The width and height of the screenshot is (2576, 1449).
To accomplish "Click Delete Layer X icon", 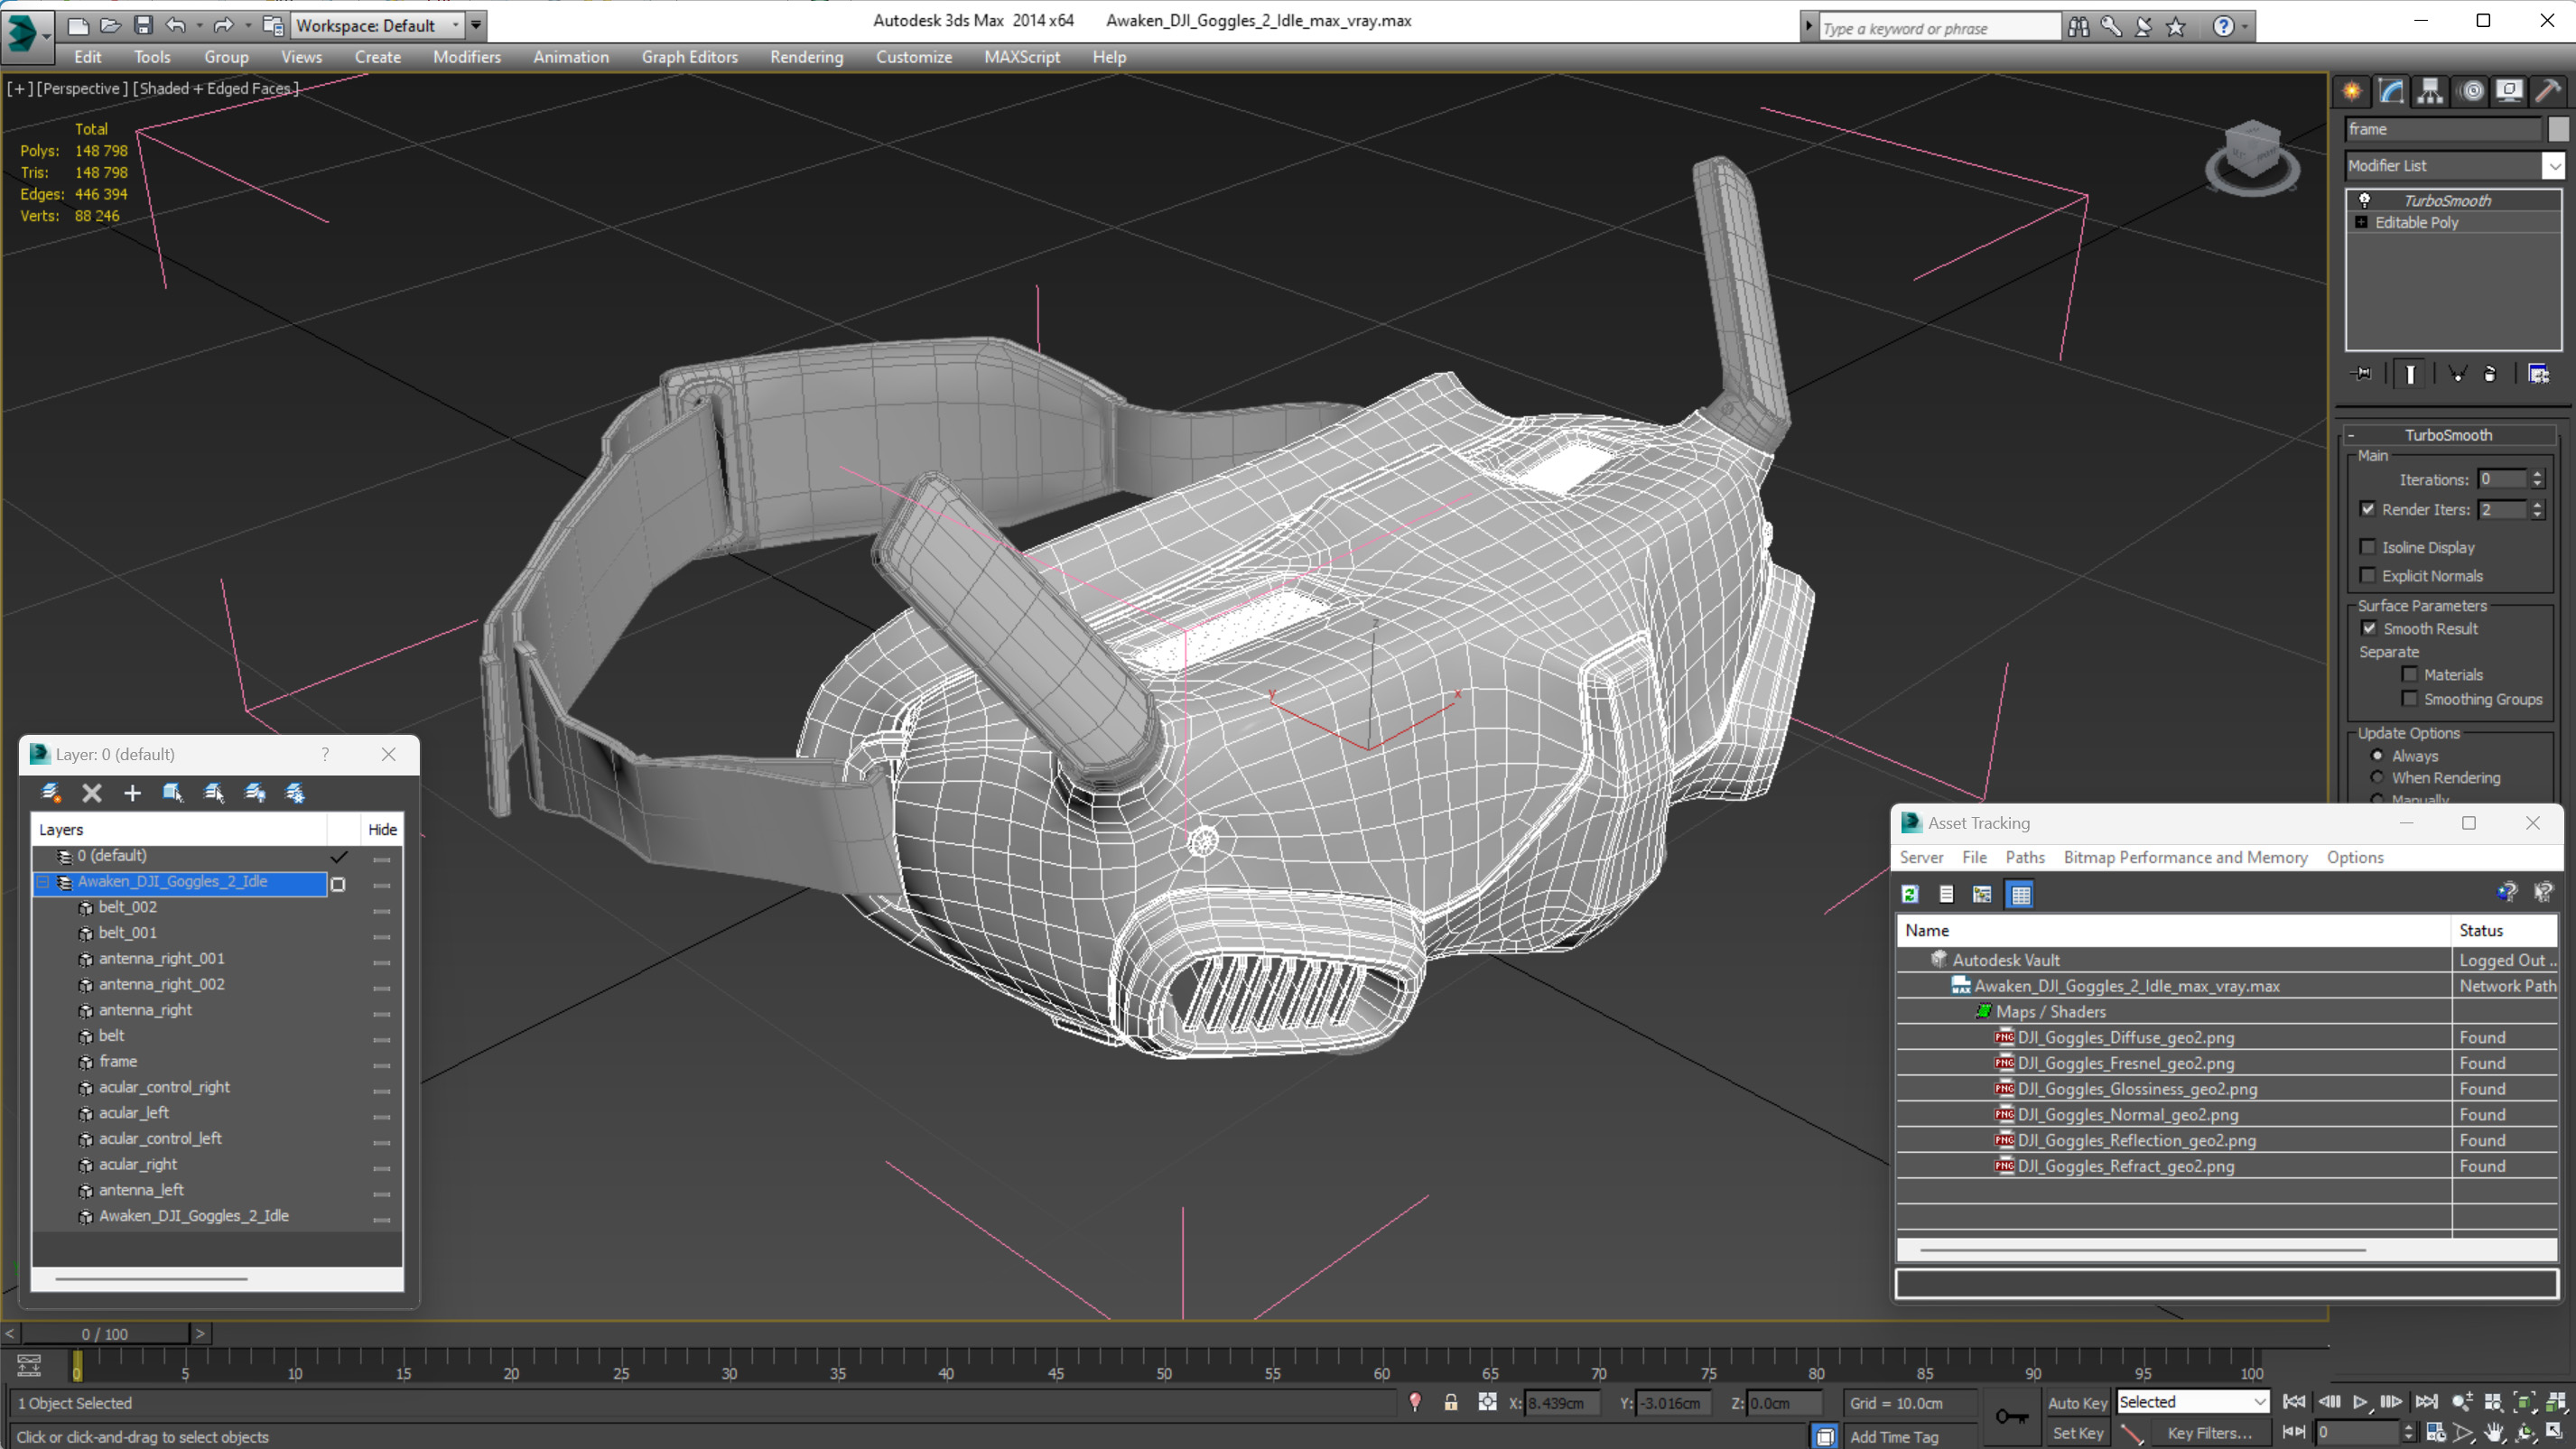I will pos(92,793).
